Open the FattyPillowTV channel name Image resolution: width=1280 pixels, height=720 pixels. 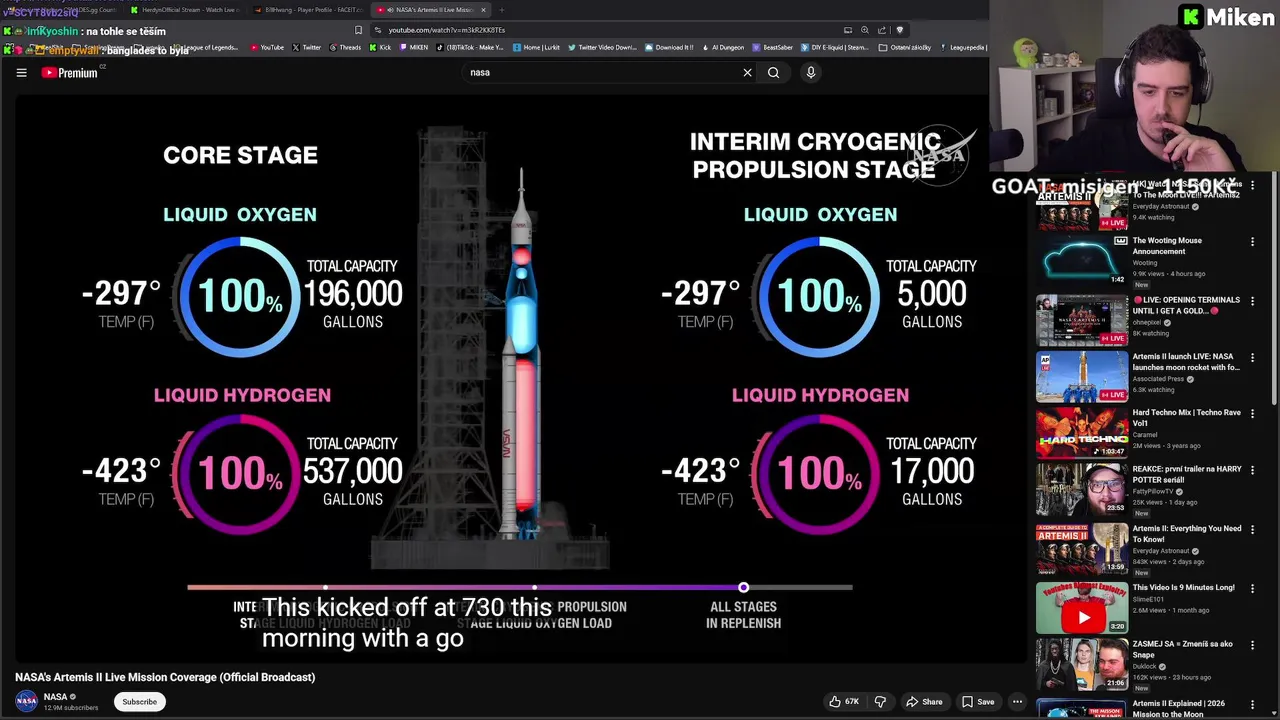click(x=1154, y=491)
